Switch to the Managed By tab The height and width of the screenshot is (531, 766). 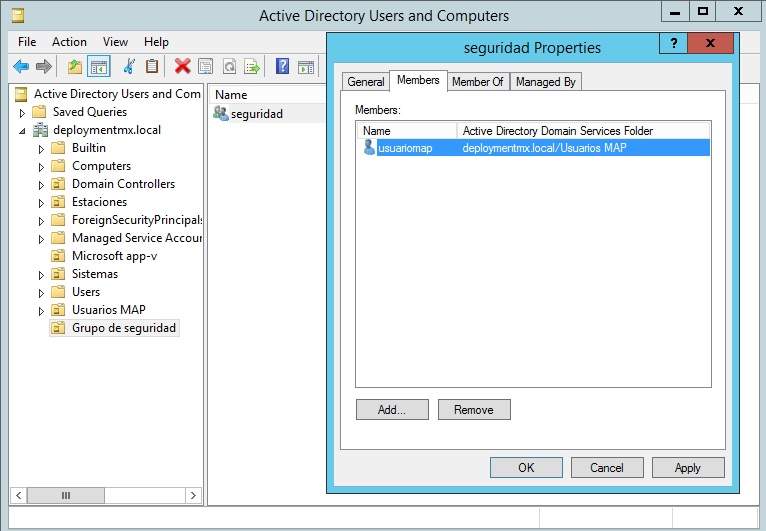pyautogui.click(x=545, y=82)
